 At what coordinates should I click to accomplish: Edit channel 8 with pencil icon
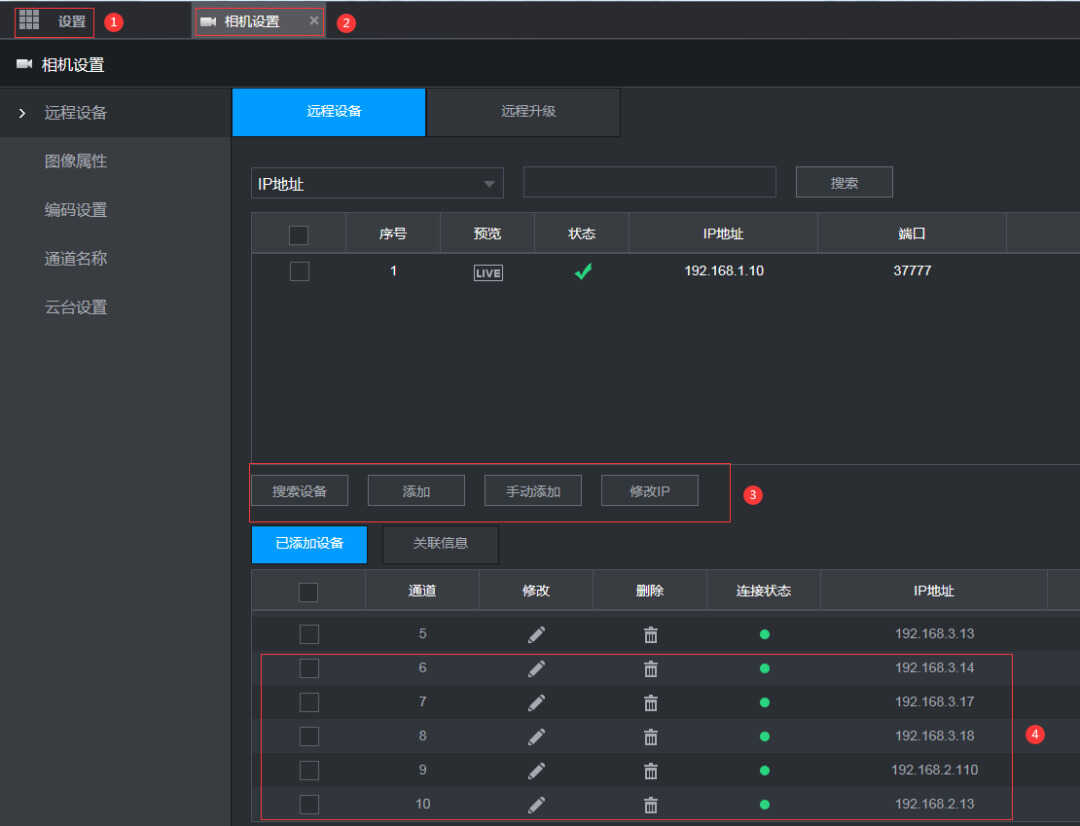coord(537,736)
